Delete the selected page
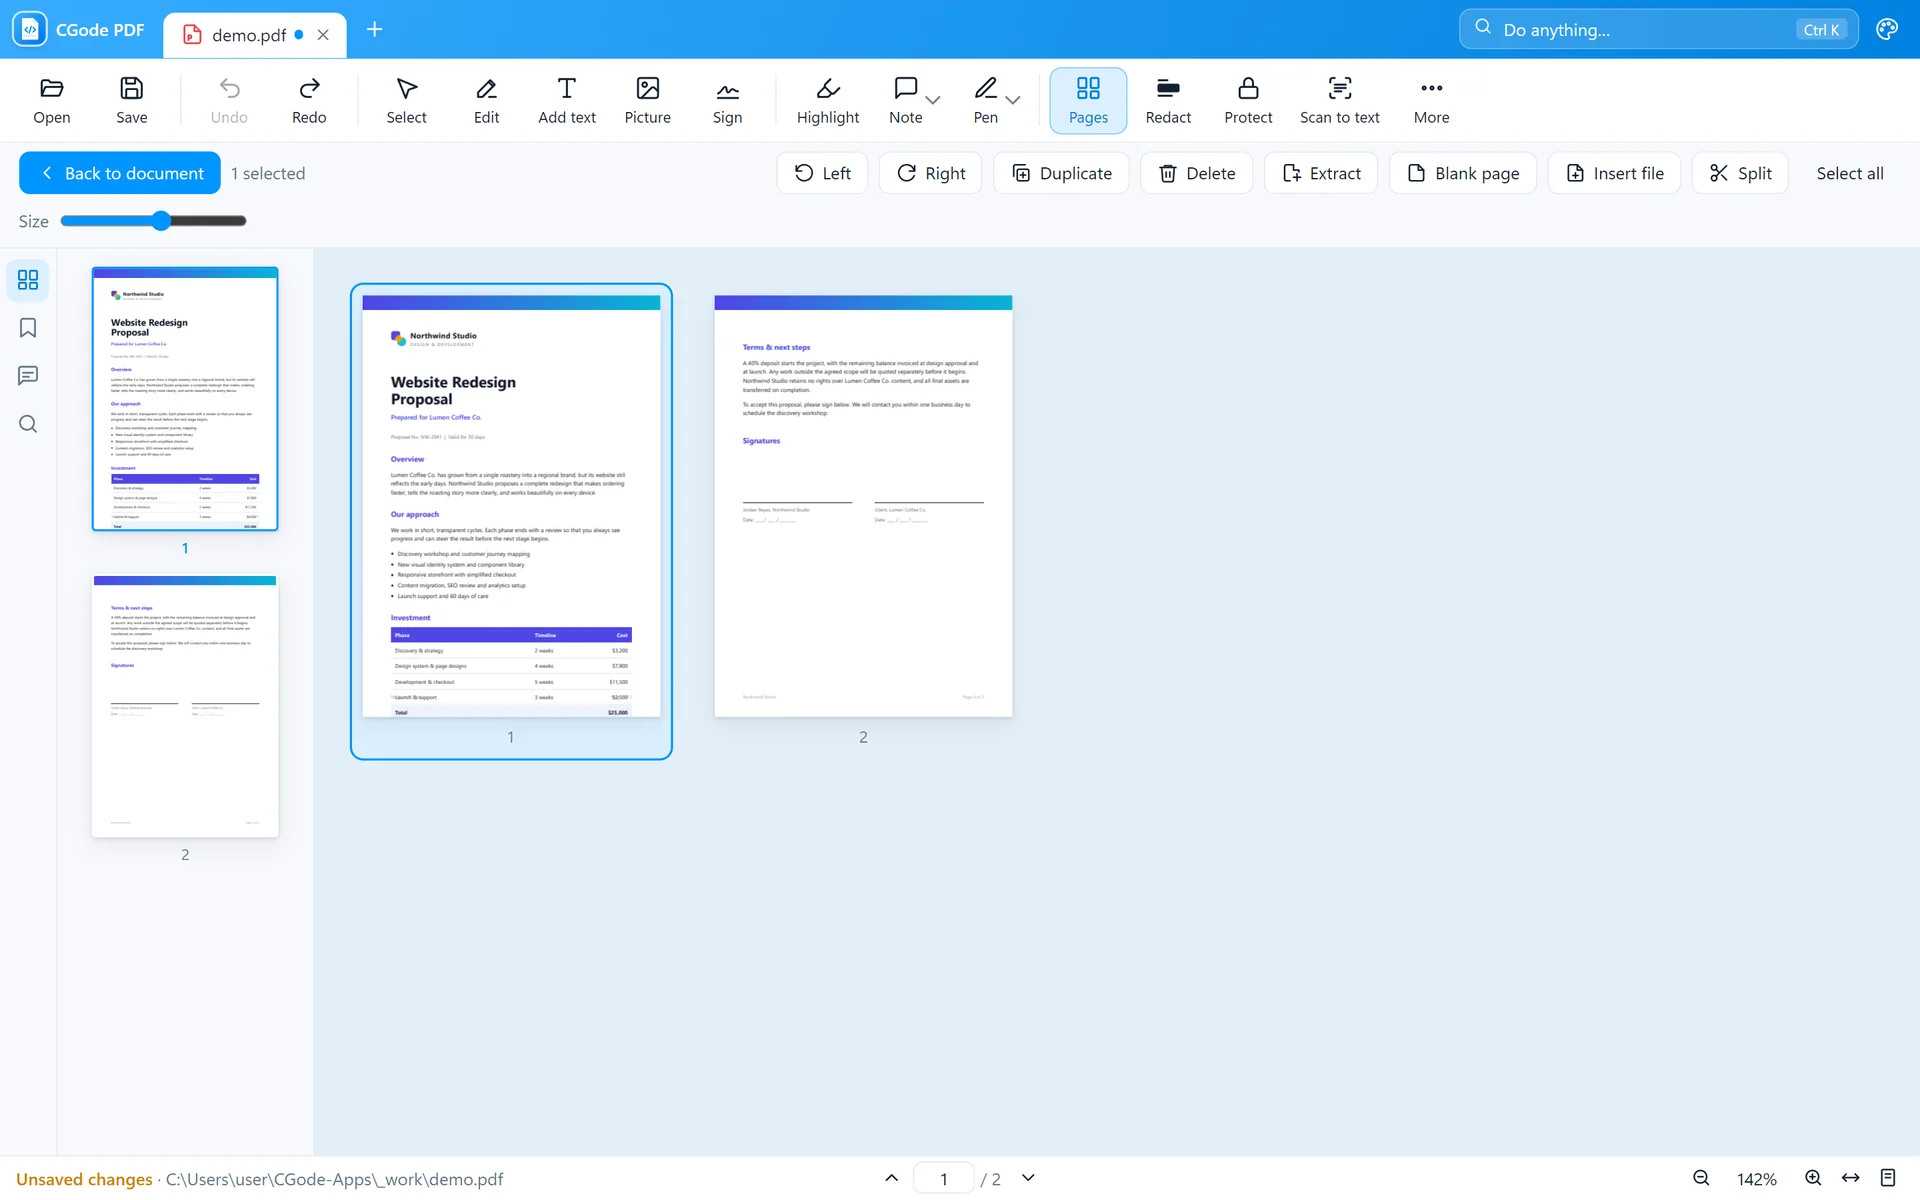Screen dimensions: 1920x1200 [x=1196, y=173]
